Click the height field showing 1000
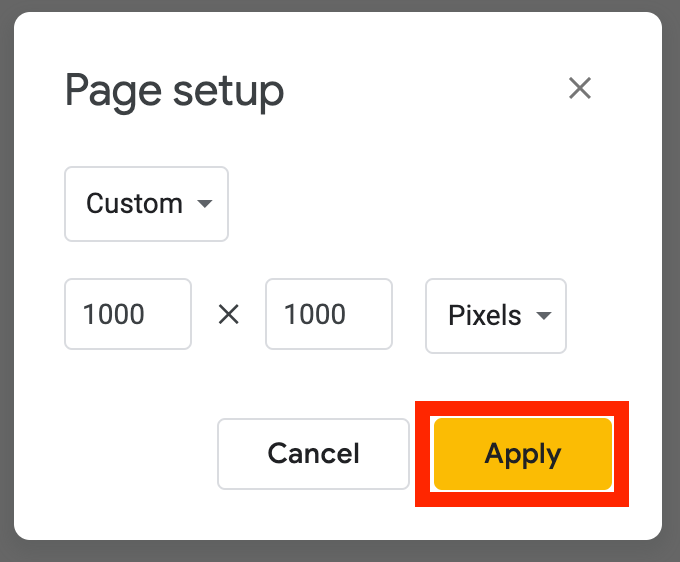680x562 pixels. (328, 315)
